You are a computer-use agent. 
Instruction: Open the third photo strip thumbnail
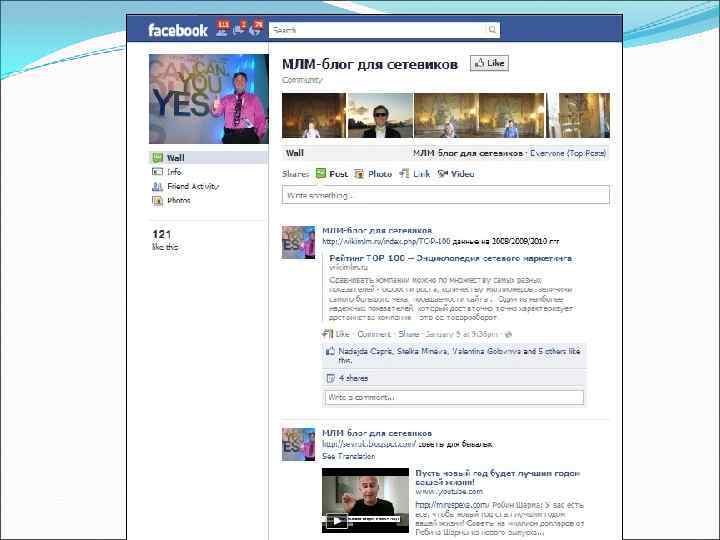(446, 115)
